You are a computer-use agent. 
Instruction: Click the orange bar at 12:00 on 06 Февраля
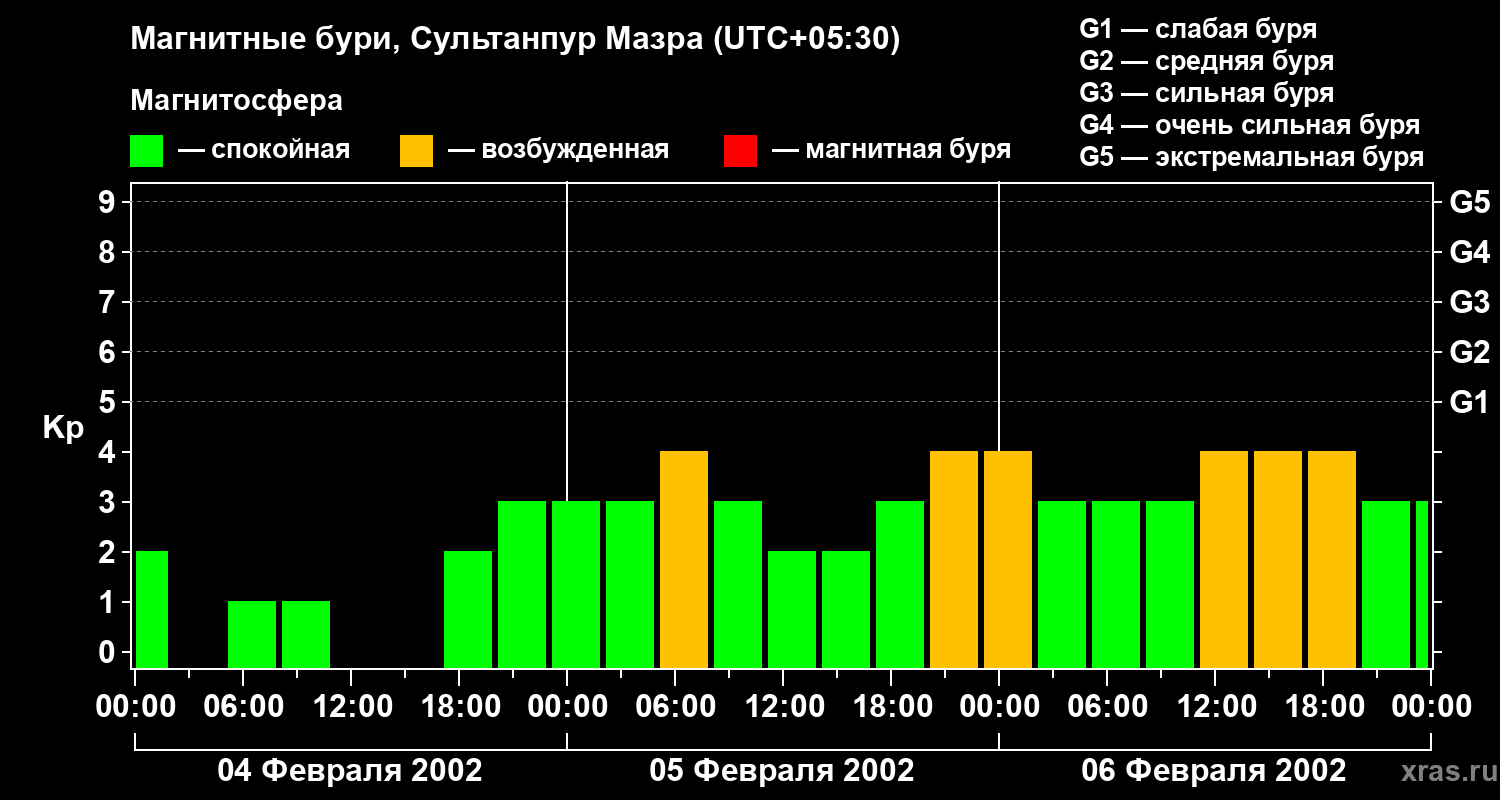(x=1224, y=559)
